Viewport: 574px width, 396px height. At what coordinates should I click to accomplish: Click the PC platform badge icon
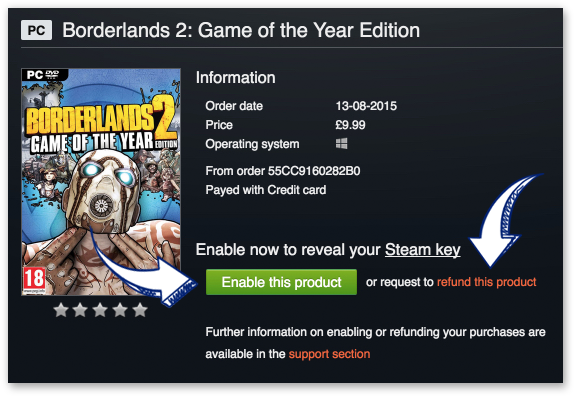pyautogui.click(x=36, y=30)
